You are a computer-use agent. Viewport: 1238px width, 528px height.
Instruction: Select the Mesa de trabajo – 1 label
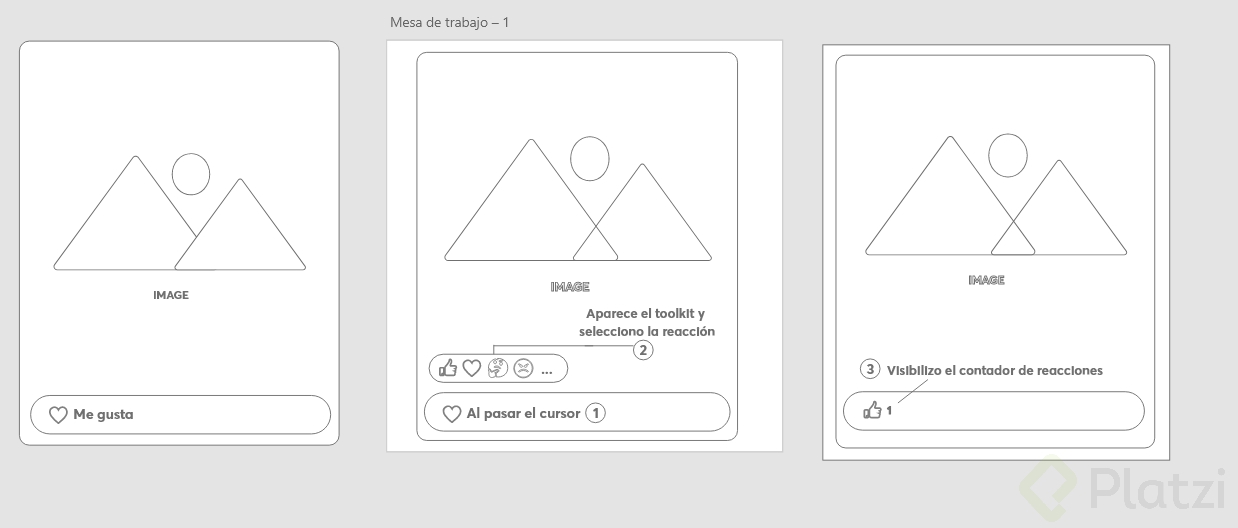point(450,22)
